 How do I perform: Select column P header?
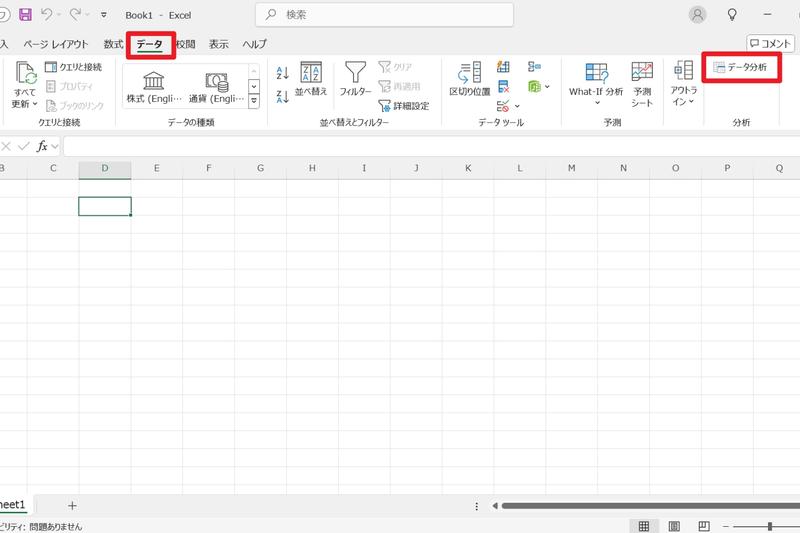point(727,168)
